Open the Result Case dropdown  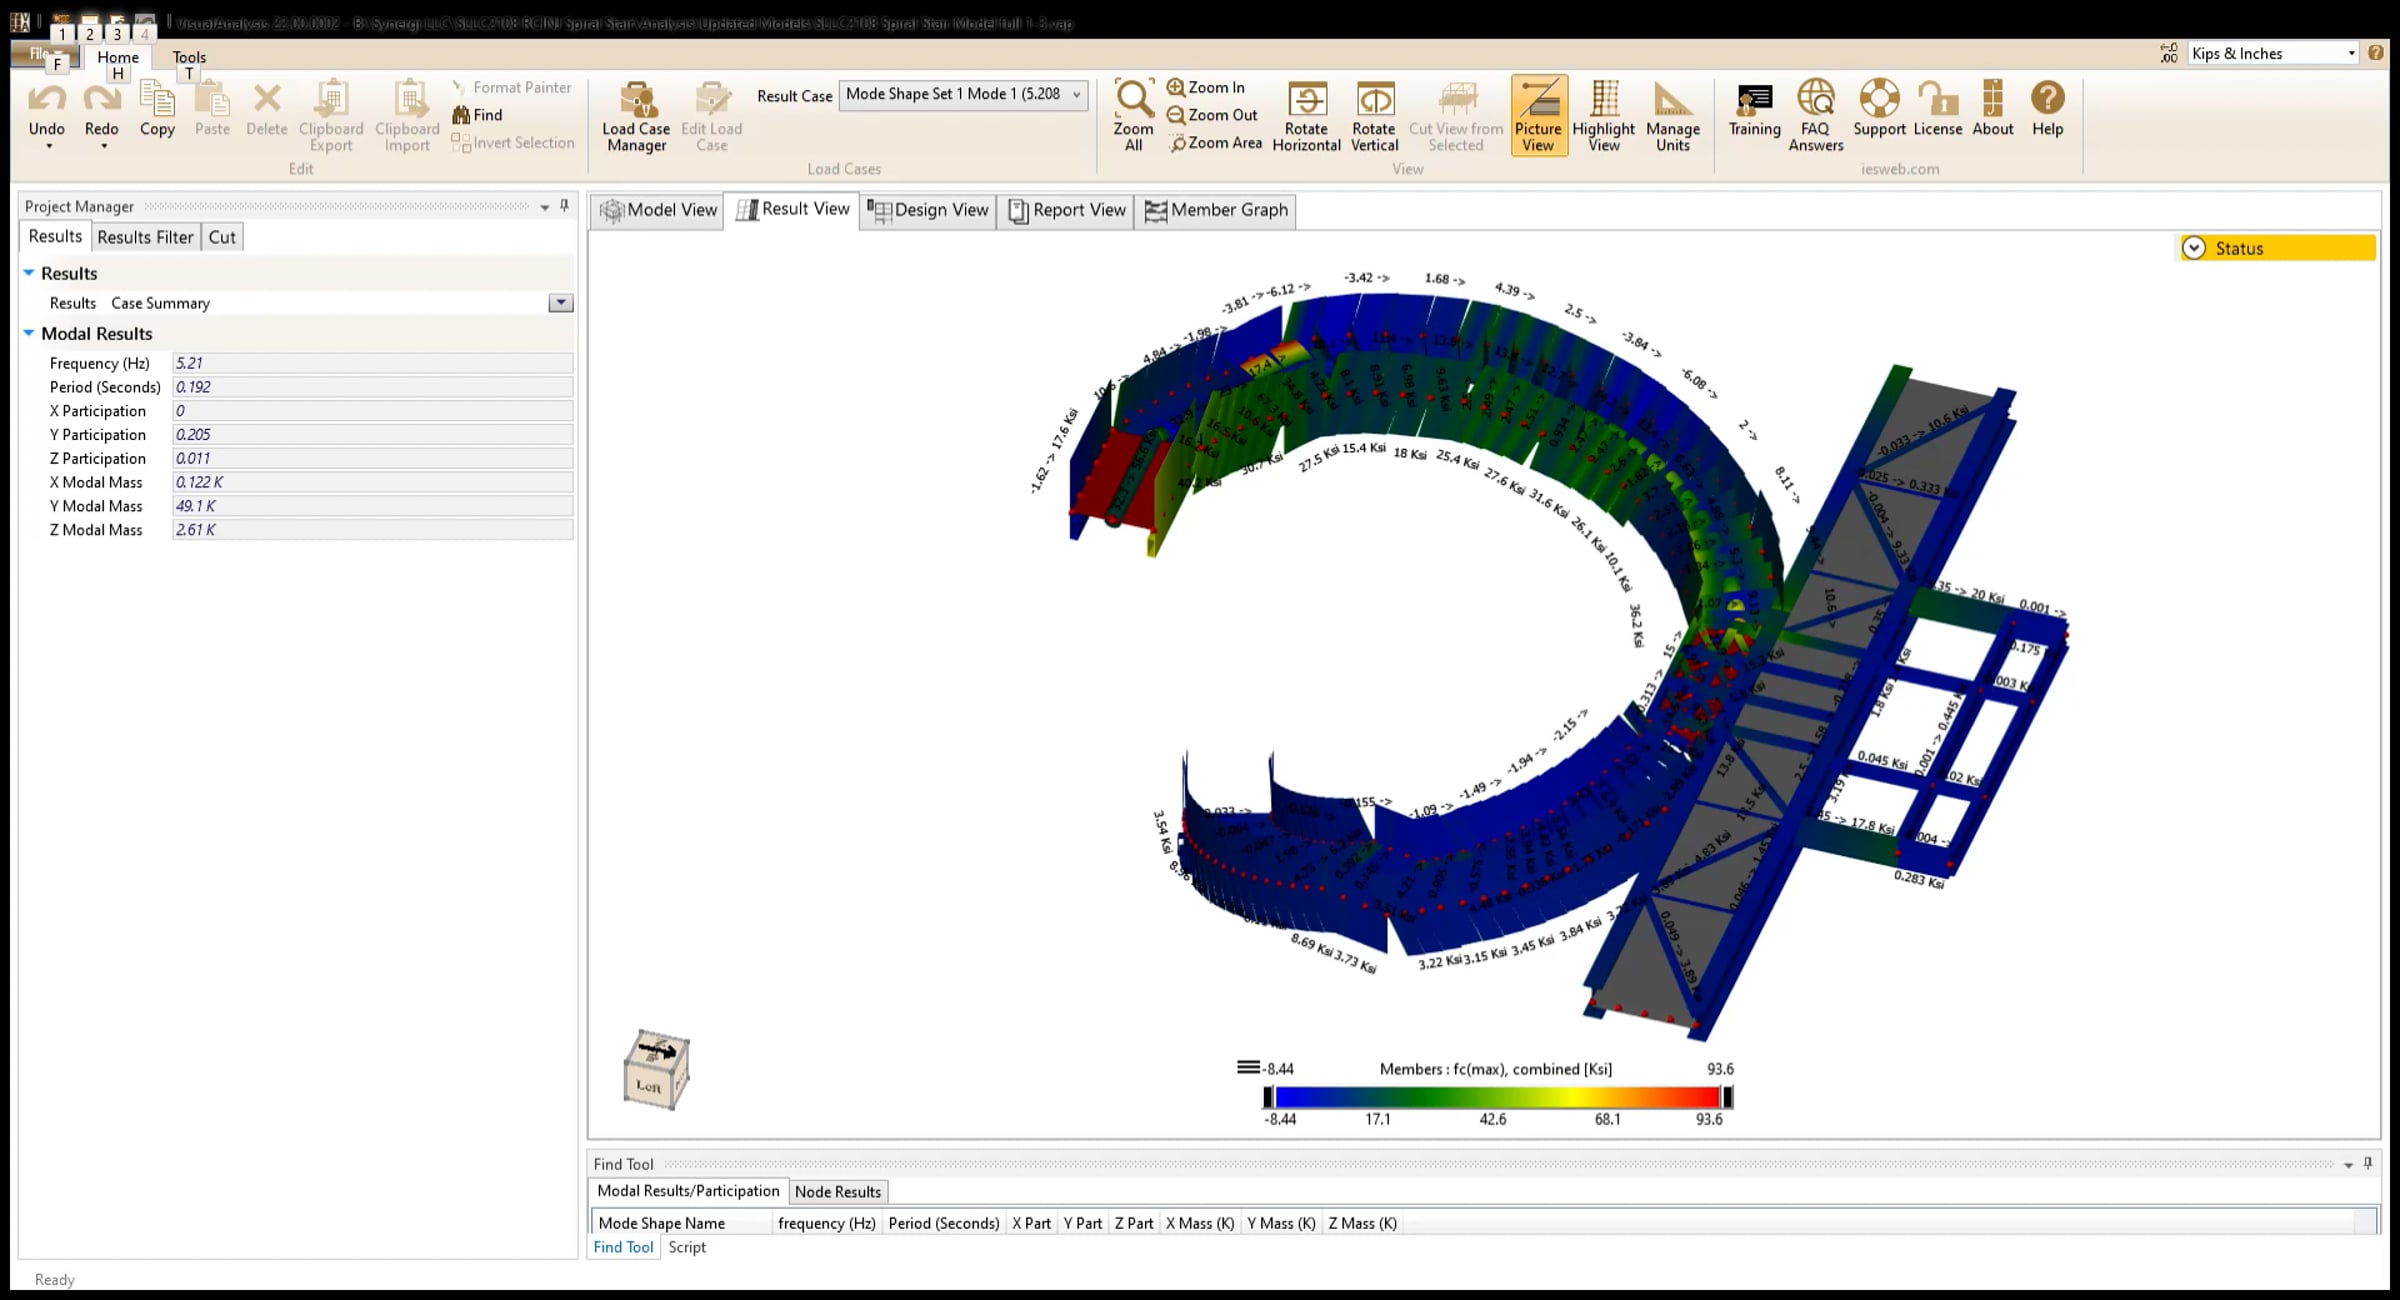(x=1077, y=95)
